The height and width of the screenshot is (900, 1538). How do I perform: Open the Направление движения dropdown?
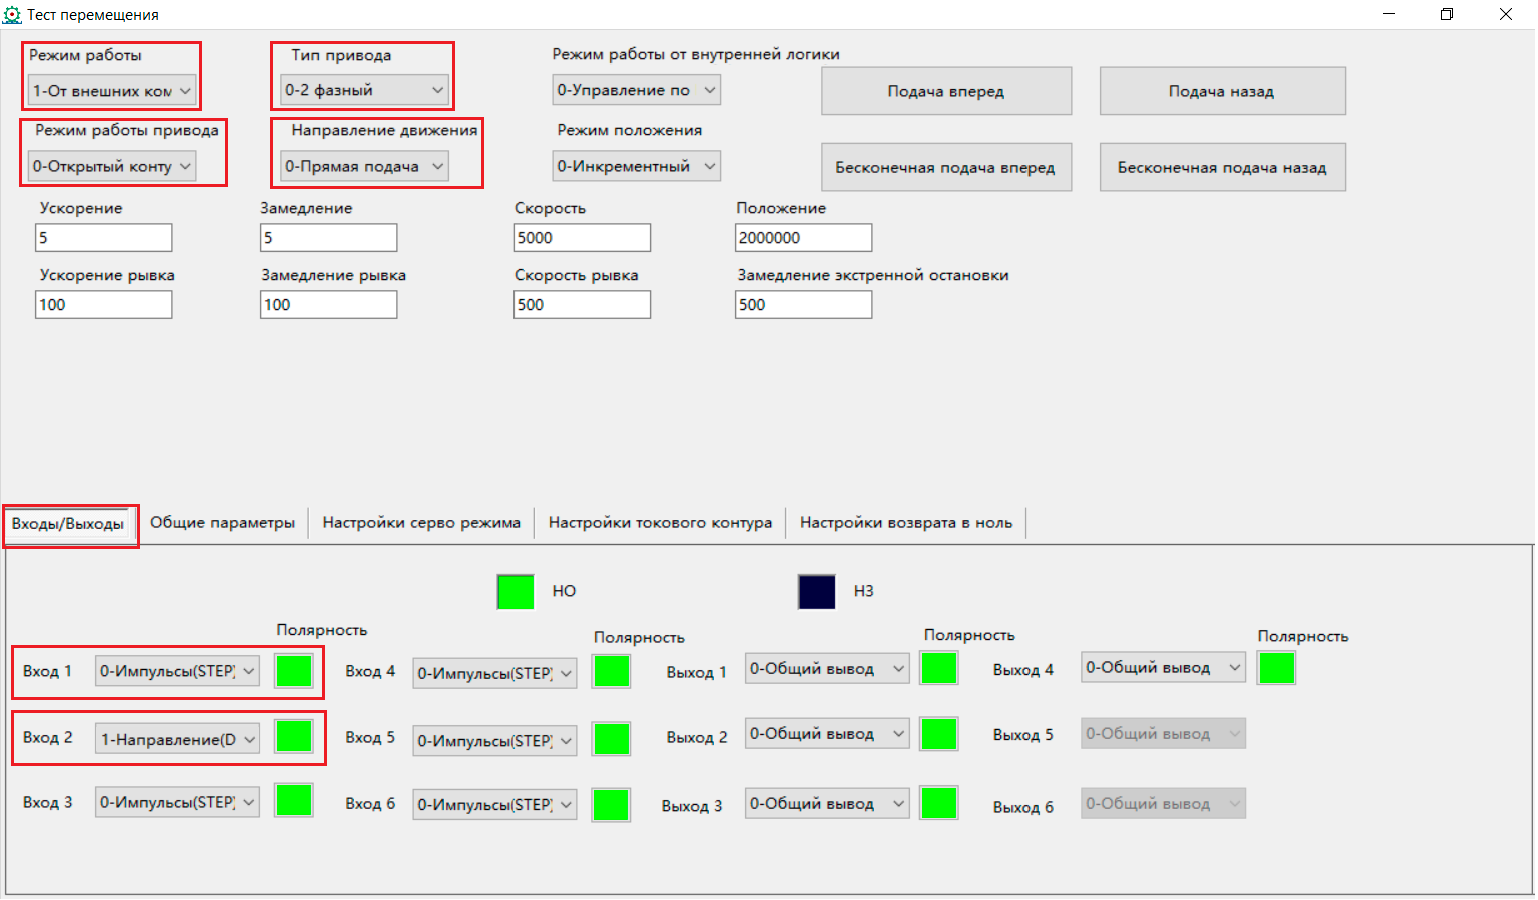364,166
